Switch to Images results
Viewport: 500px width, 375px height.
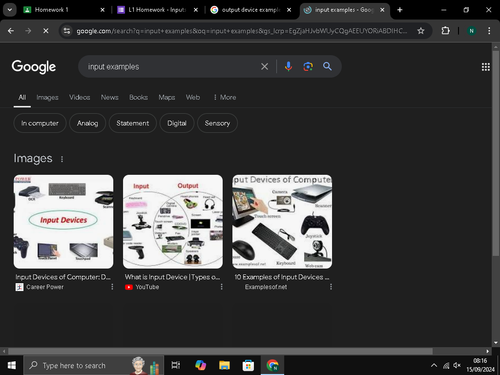click(x=47, y=97)
